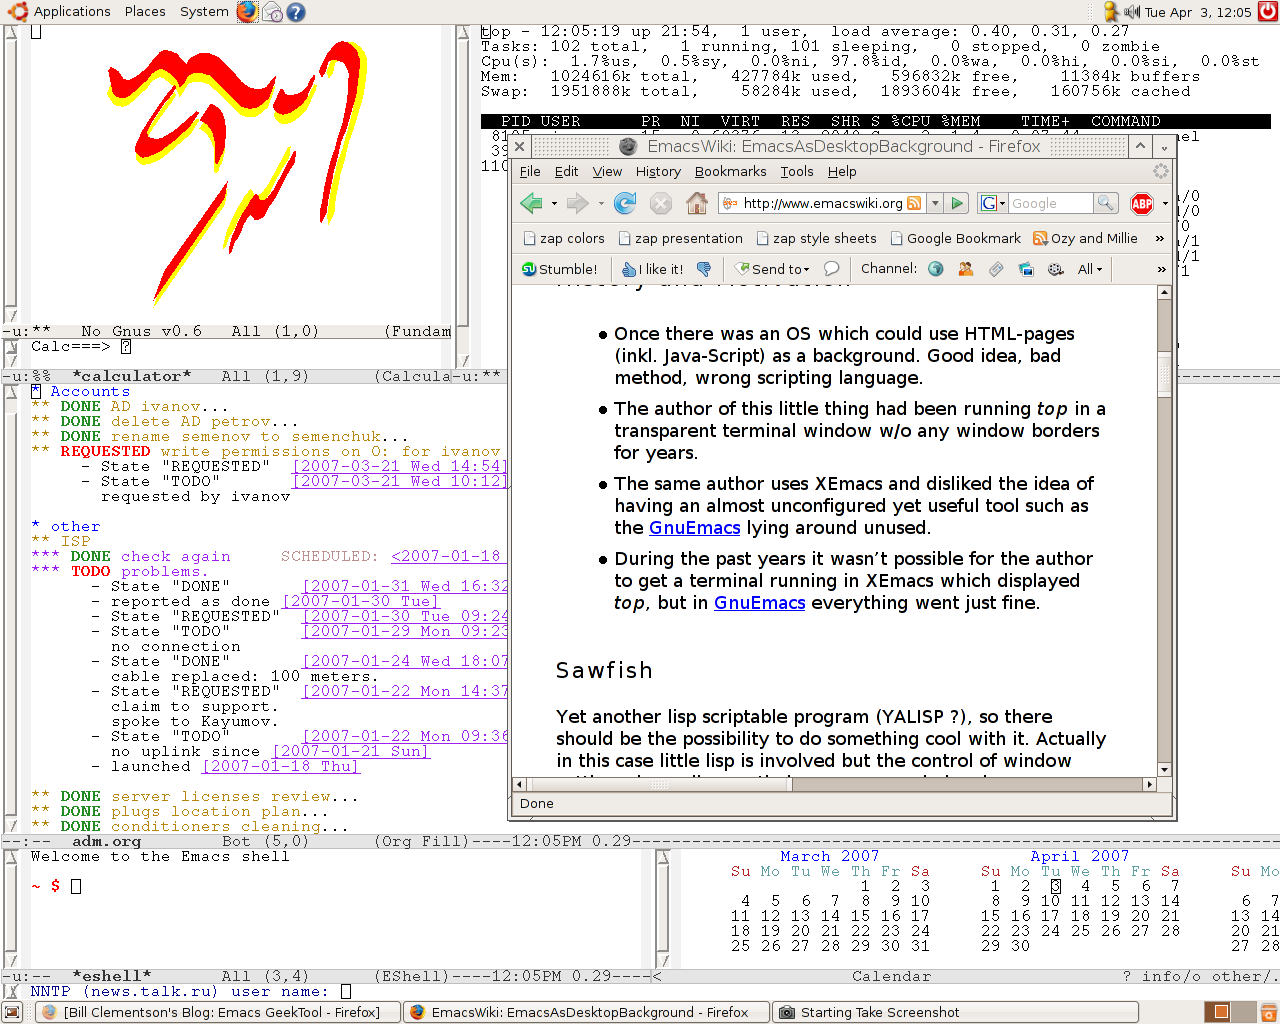The image size is (1280, 1024).
Task: Open the Help icon in top panel
Action: [296, 12]
